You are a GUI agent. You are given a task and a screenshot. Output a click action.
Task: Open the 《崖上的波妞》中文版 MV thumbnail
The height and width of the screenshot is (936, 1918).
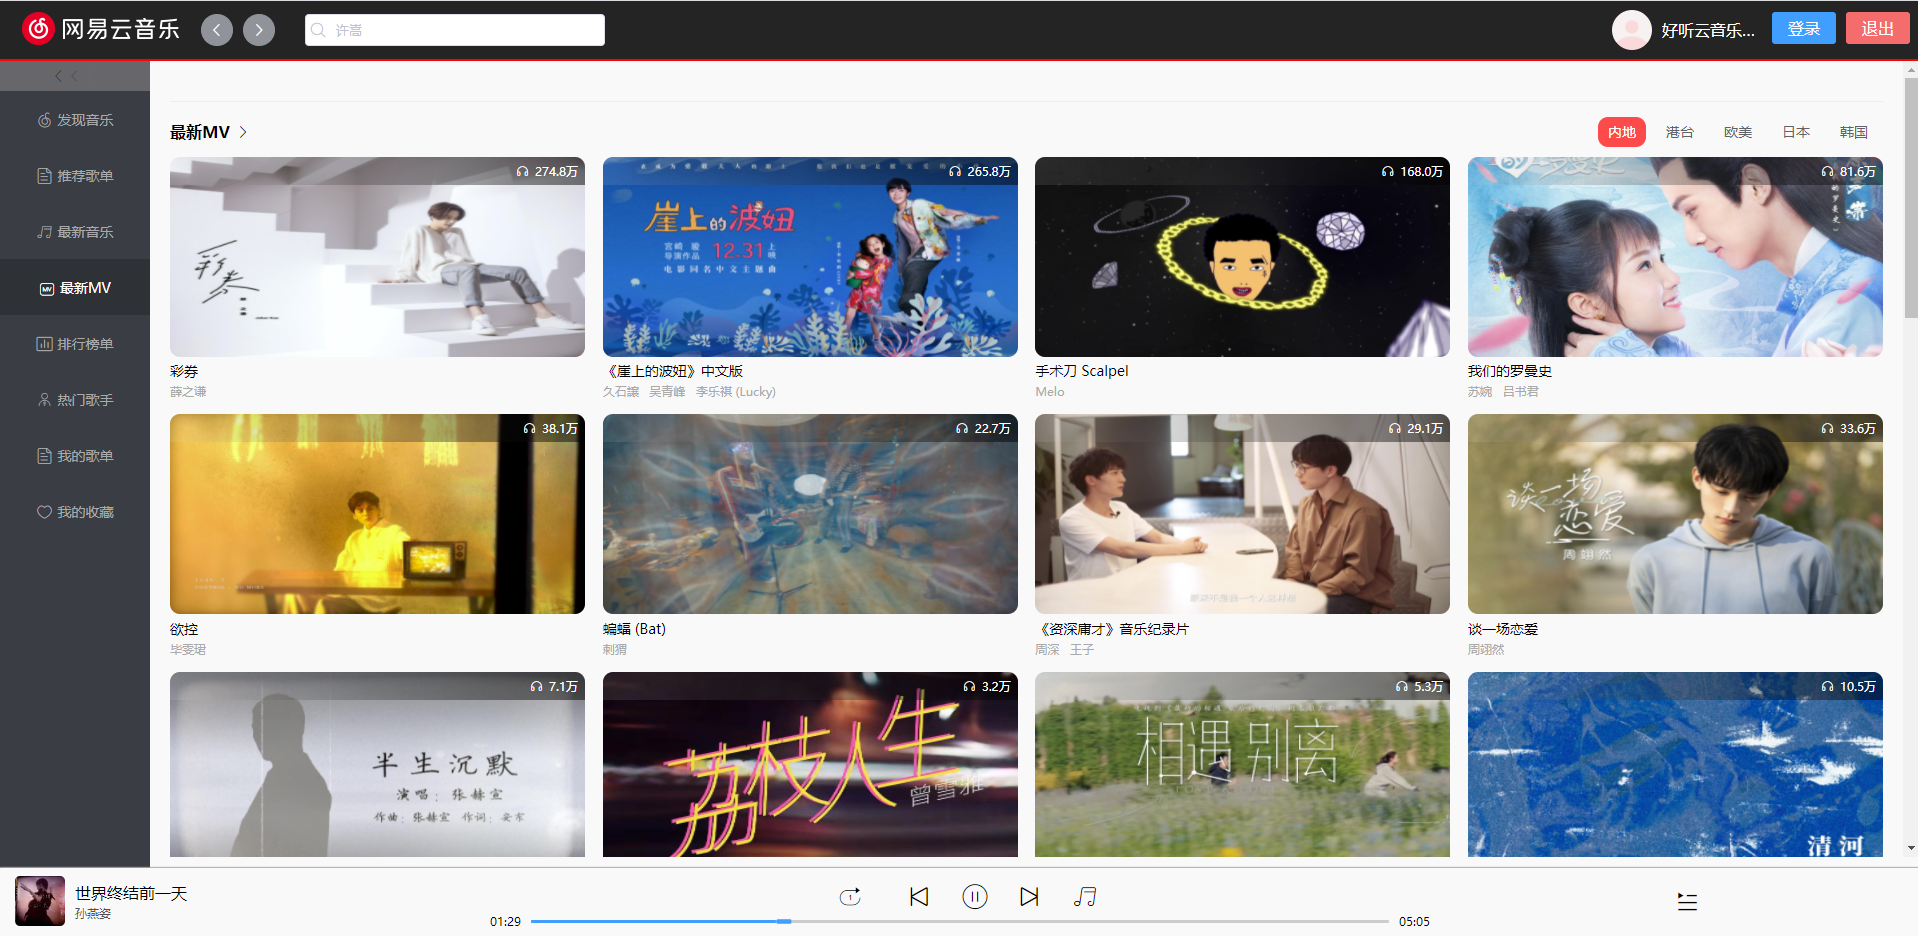809,256
